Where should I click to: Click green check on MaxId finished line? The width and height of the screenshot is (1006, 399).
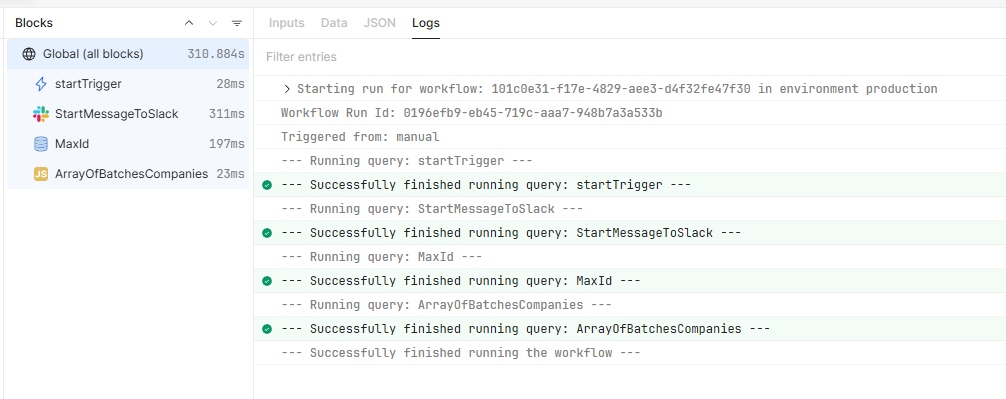(x=267, y=281)
